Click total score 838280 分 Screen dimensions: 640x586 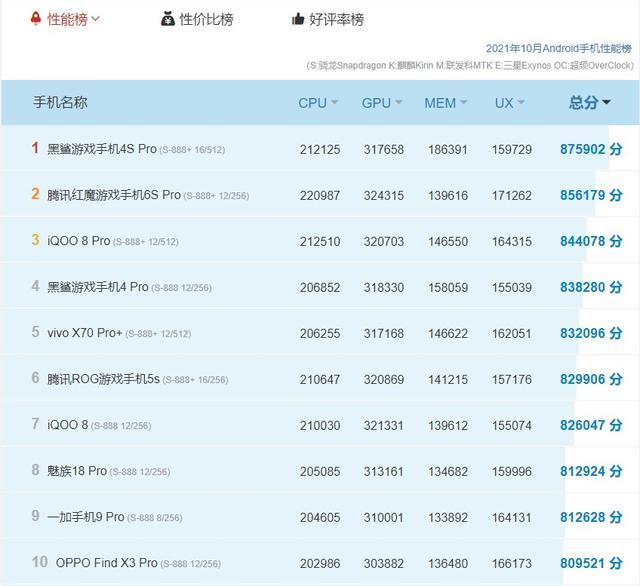(591, 287)
